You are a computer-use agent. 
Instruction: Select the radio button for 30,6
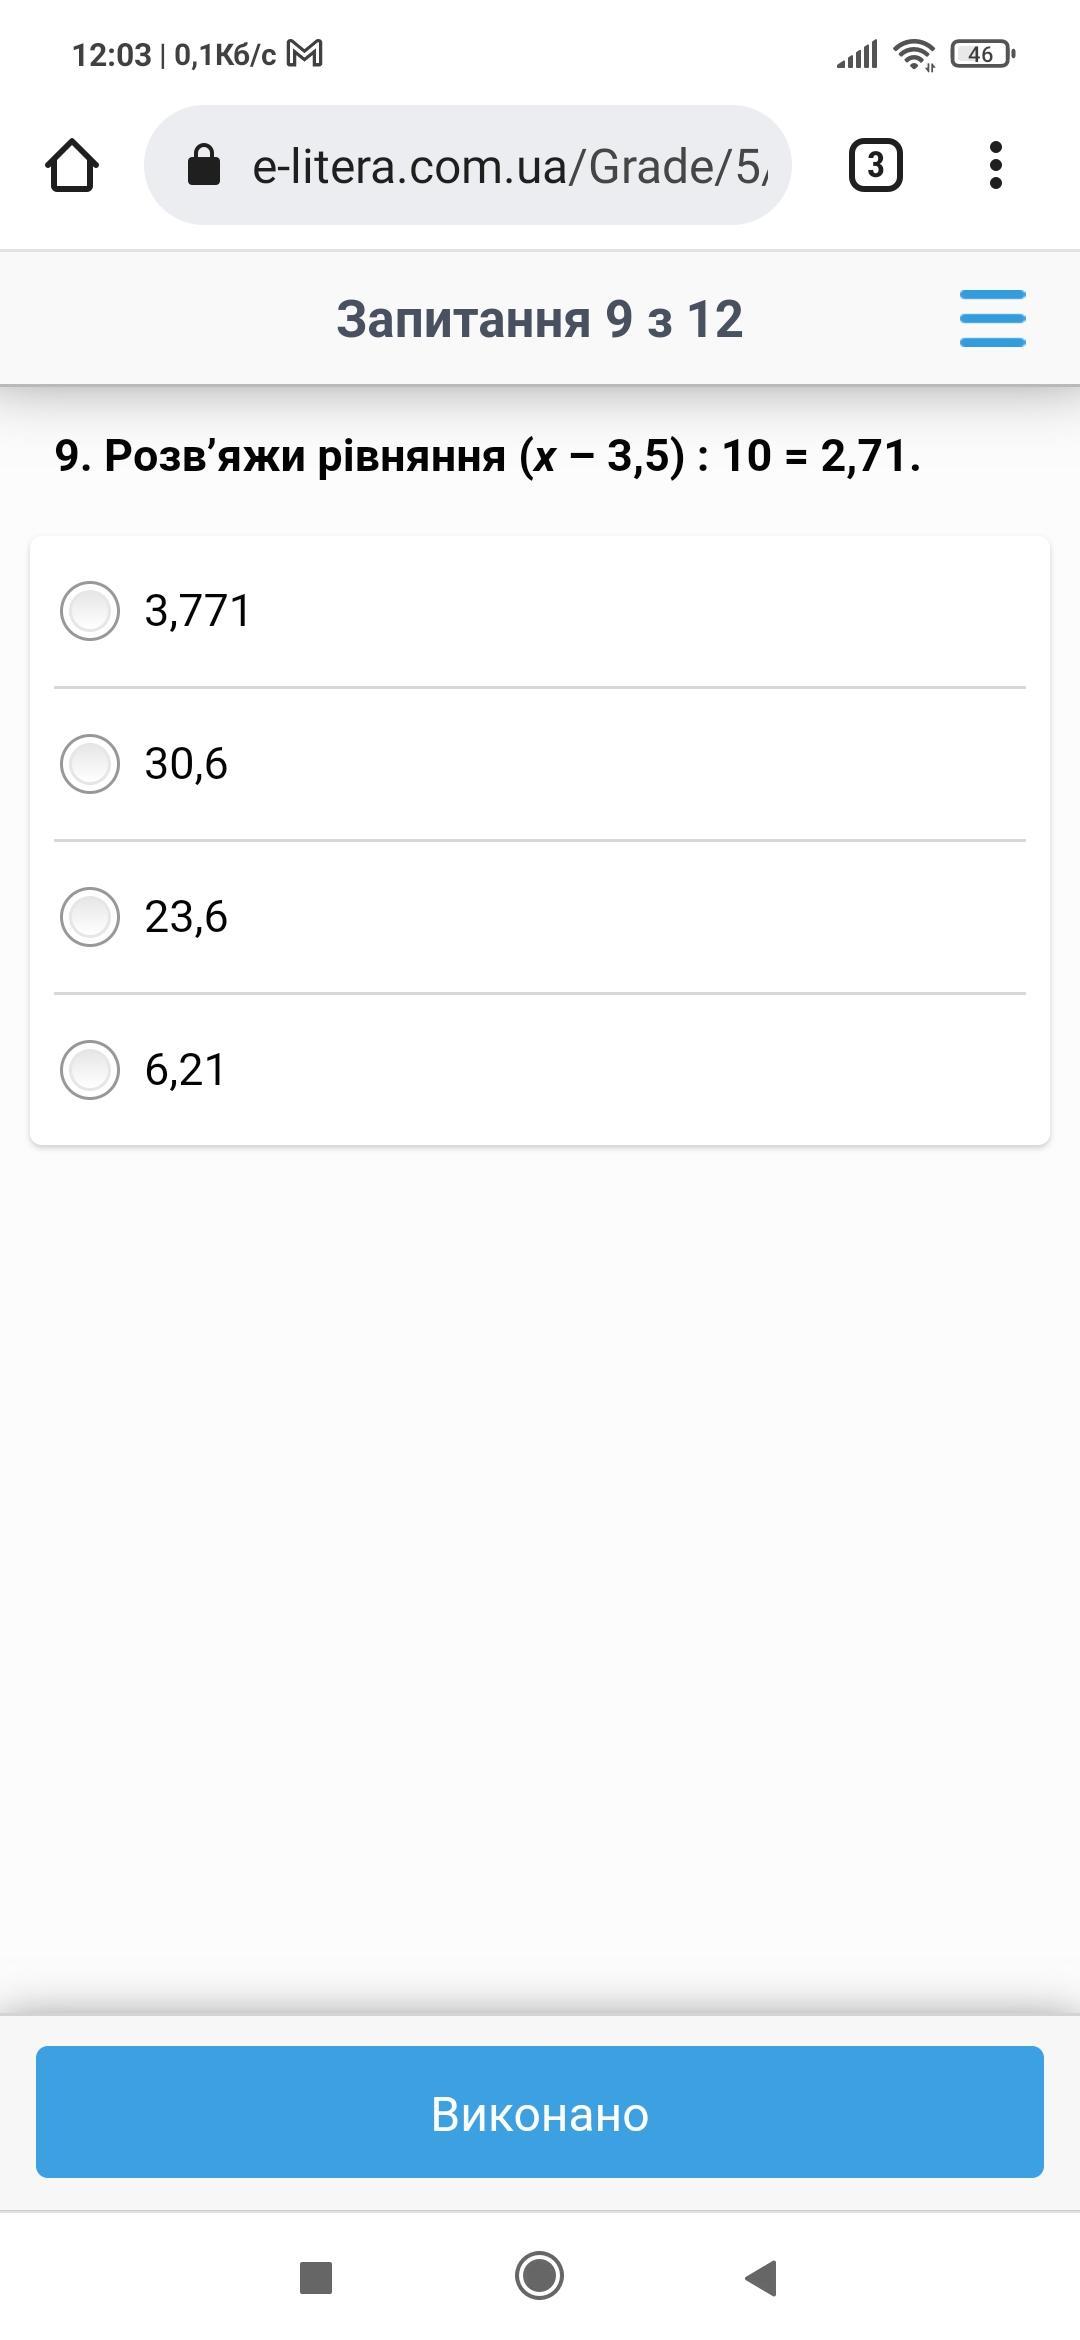point(90,764)
